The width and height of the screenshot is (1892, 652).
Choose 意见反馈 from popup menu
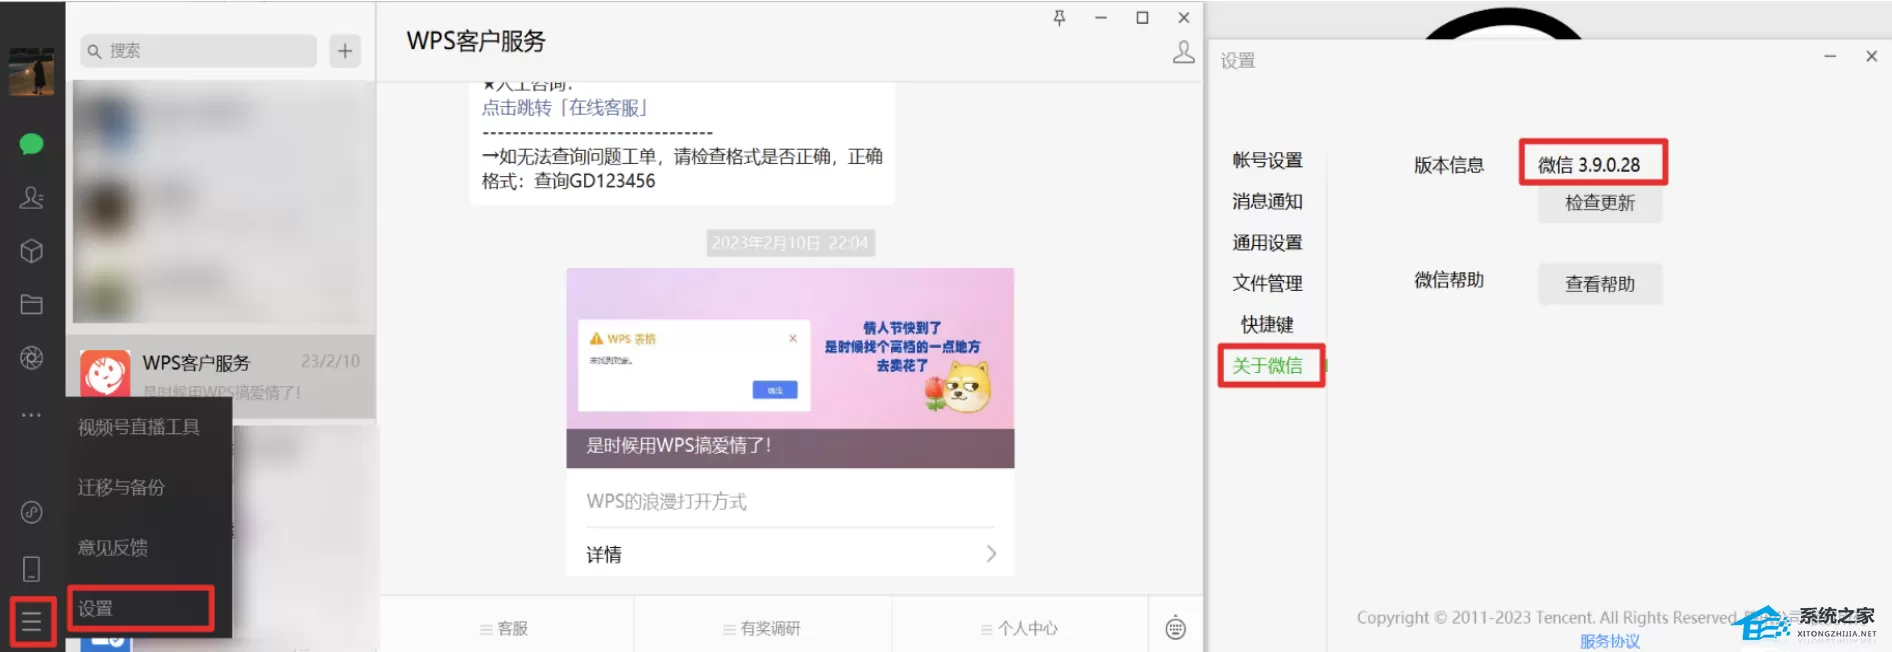113,547
